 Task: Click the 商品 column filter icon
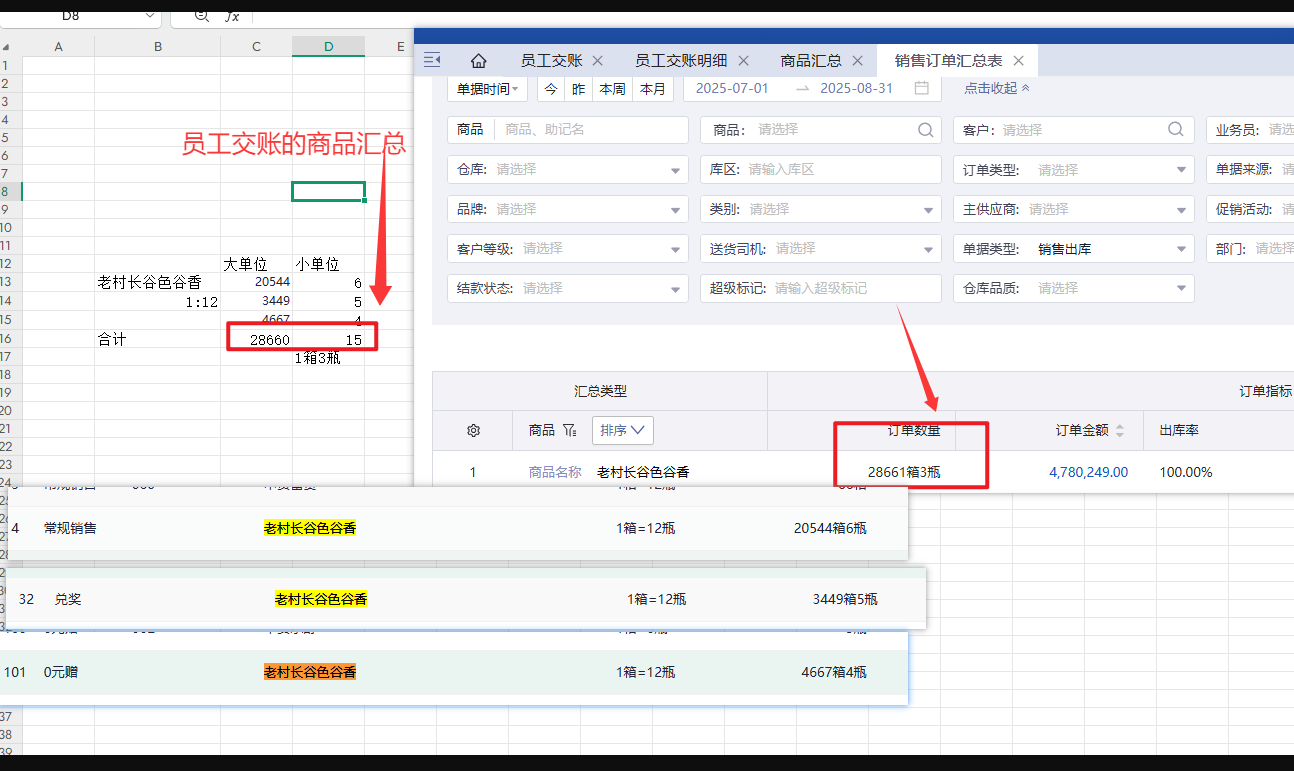570,431
